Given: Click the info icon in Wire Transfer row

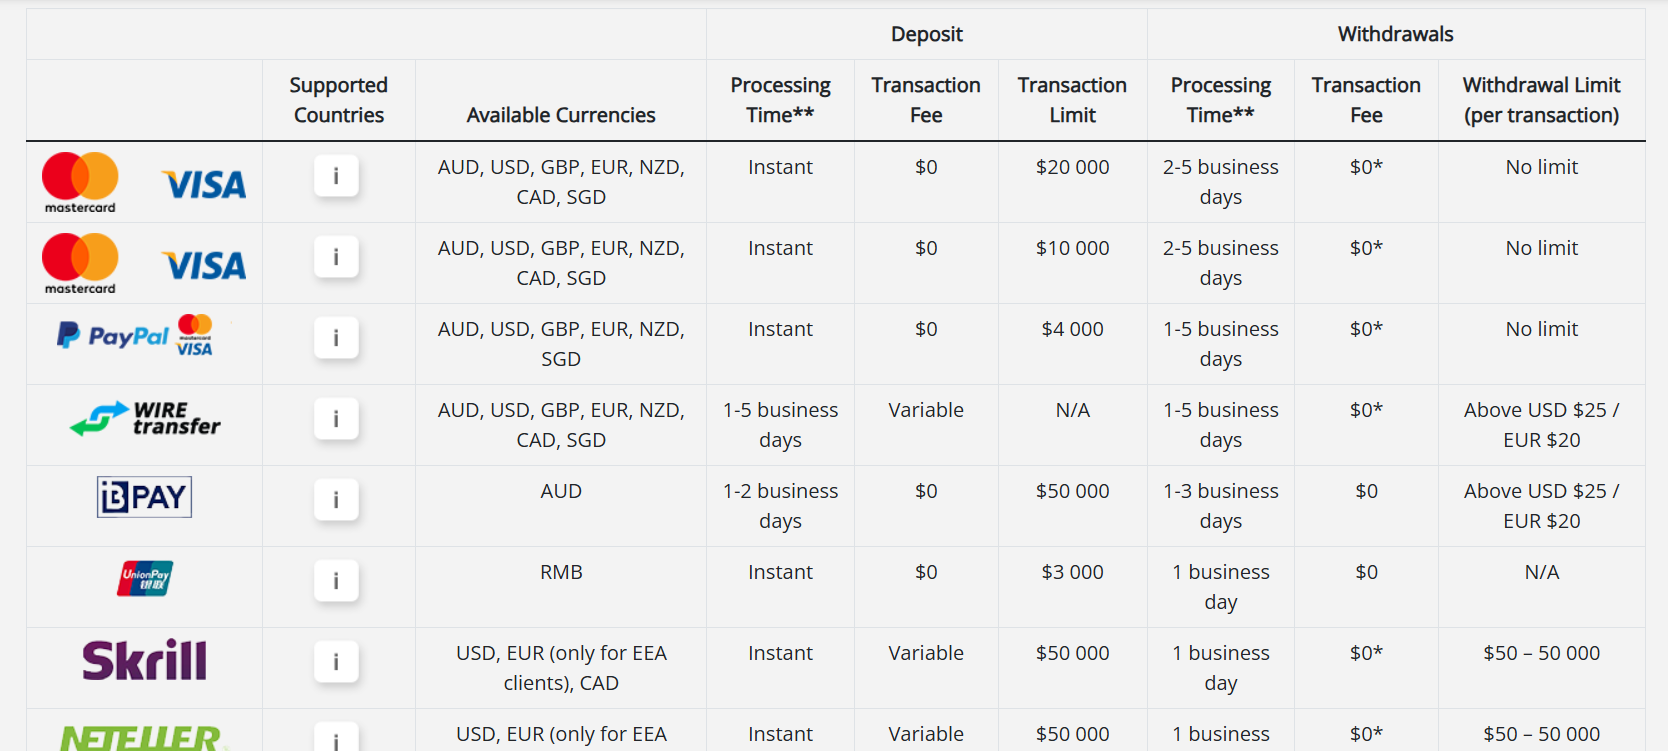Looking at the screenshot, I should (336, 419).
